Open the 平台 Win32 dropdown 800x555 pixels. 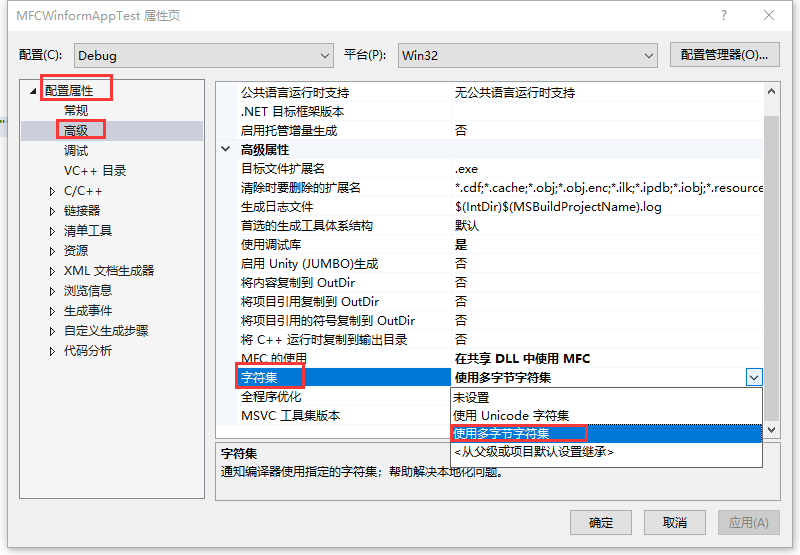pyautogui.click(x=528, y=55)
